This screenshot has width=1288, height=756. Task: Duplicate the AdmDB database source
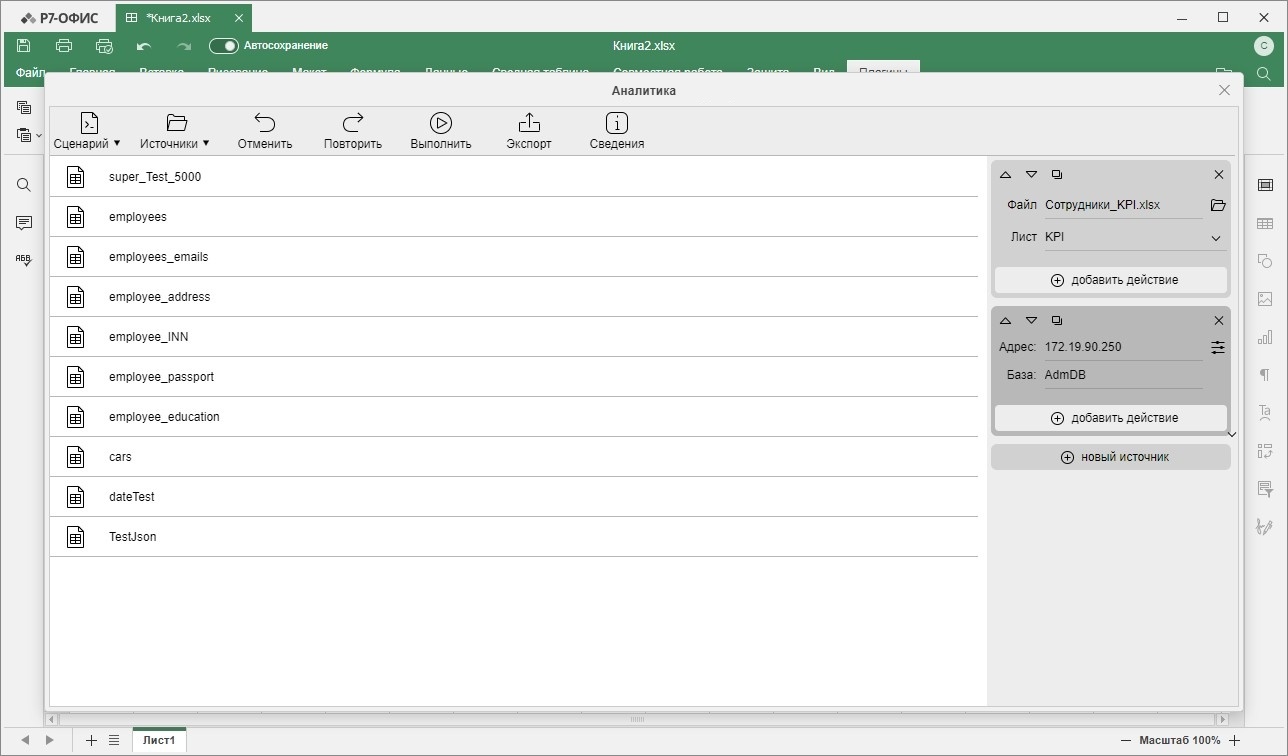(1057, 320)
